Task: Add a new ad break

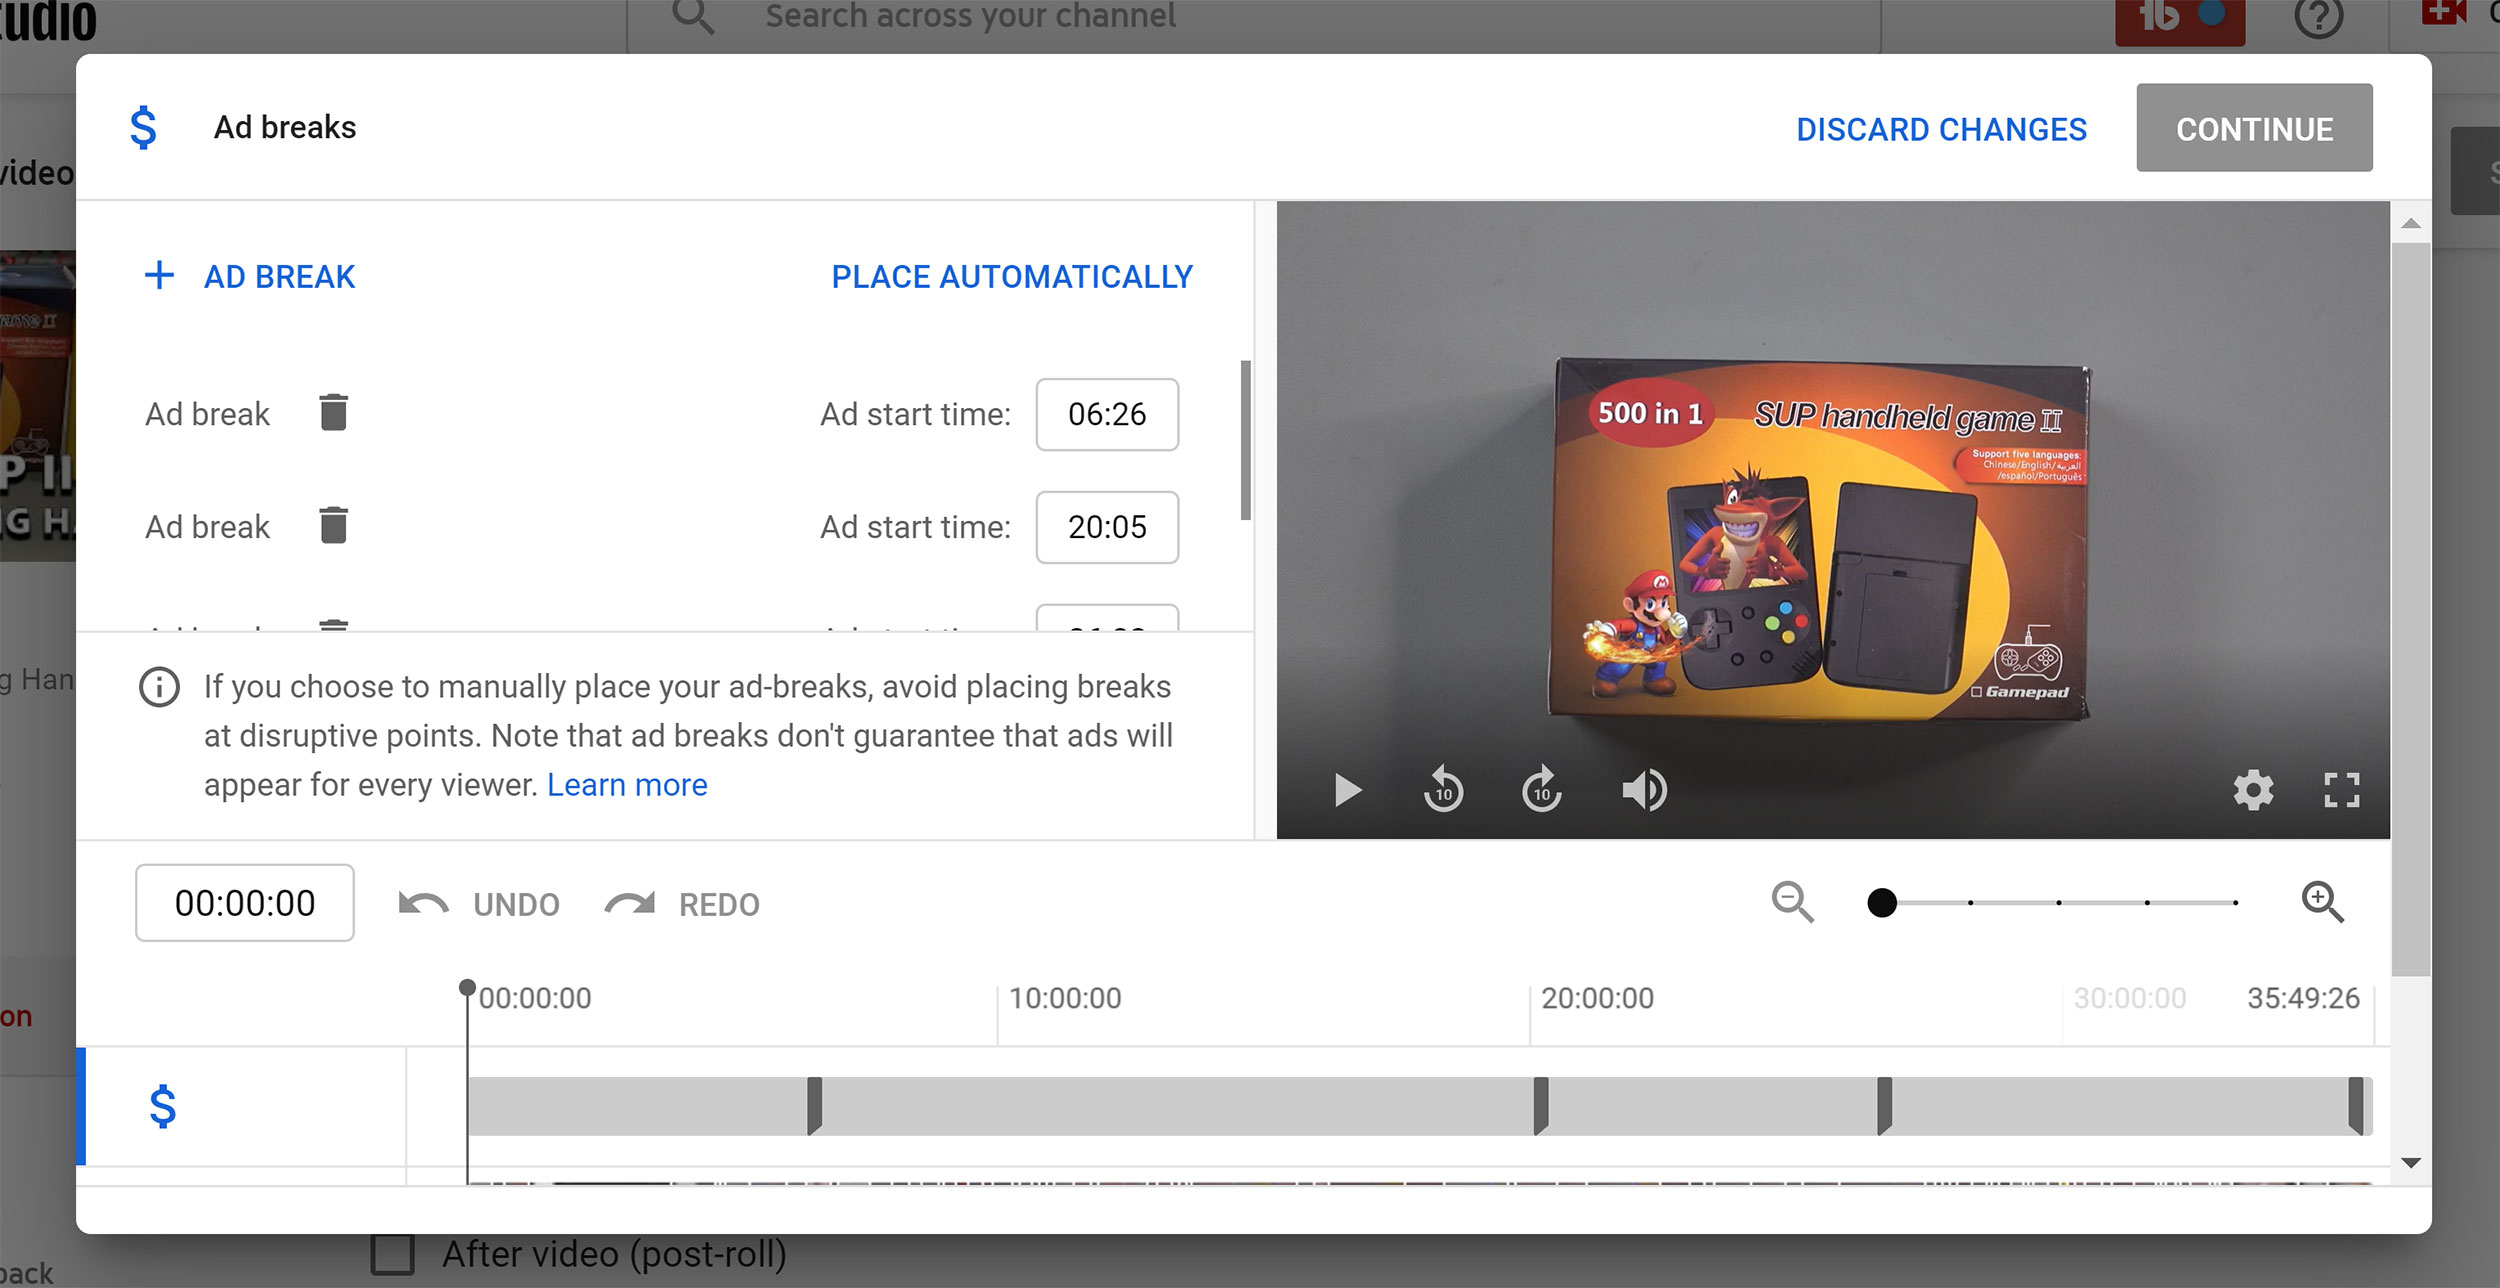Action: (x=250, y=276)
